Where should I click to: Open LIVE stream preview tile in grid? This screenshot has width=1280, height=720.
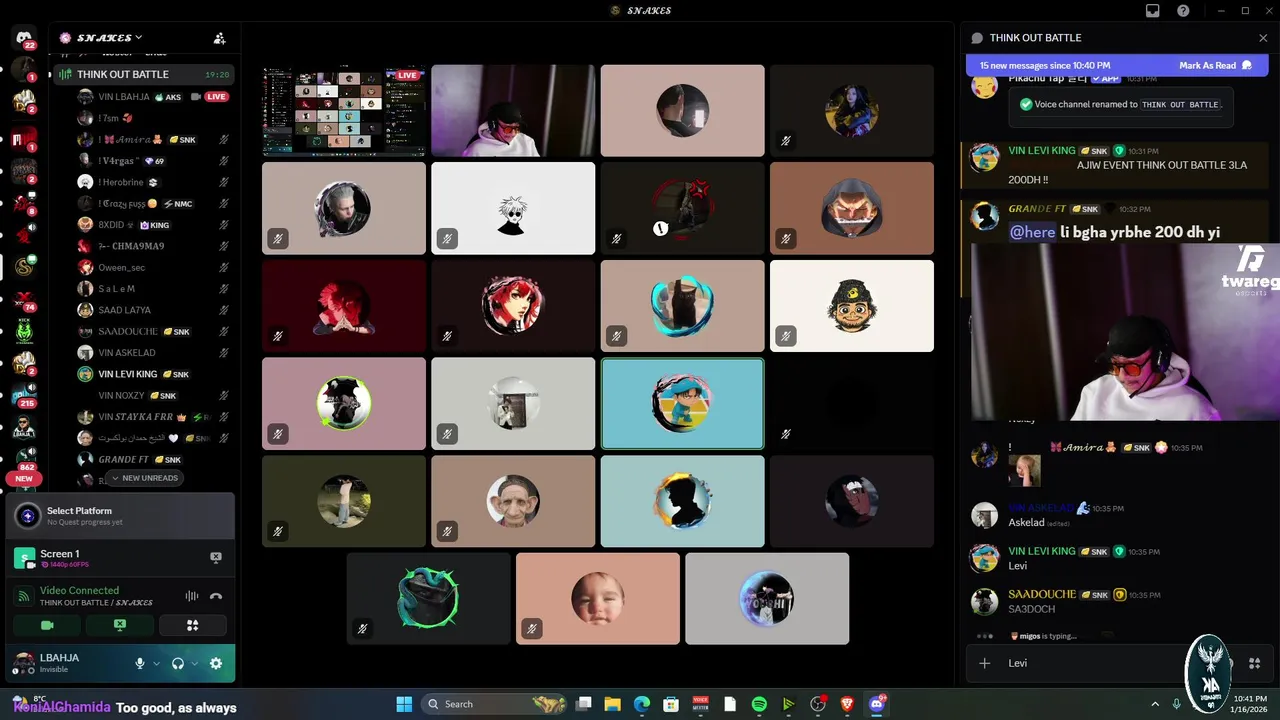[x=344, y=110]
